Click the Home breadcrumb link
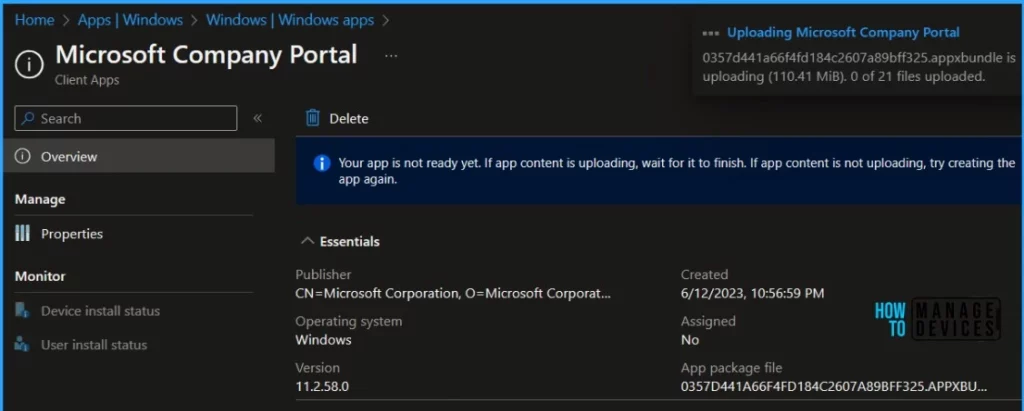The width and height of the screenshot is (1024, 411). (x=34, y=20)
